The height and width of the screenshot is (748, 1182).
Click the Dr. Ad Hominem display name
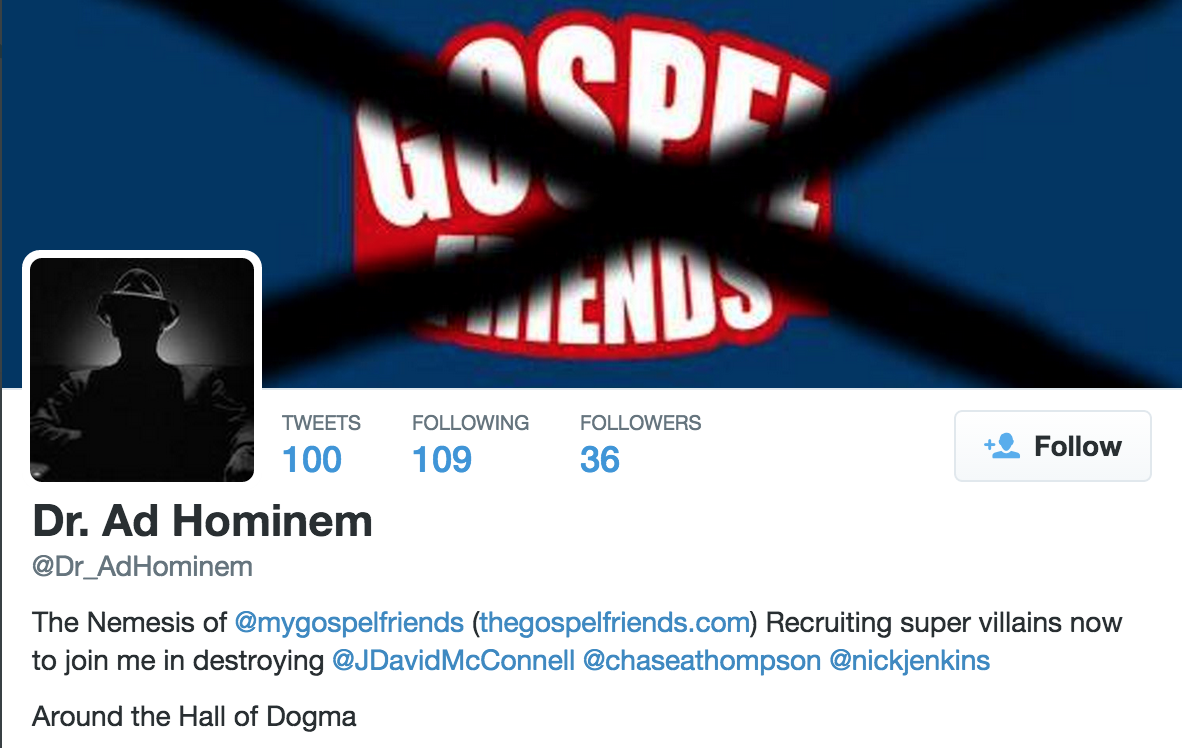[x=202, y=521]
